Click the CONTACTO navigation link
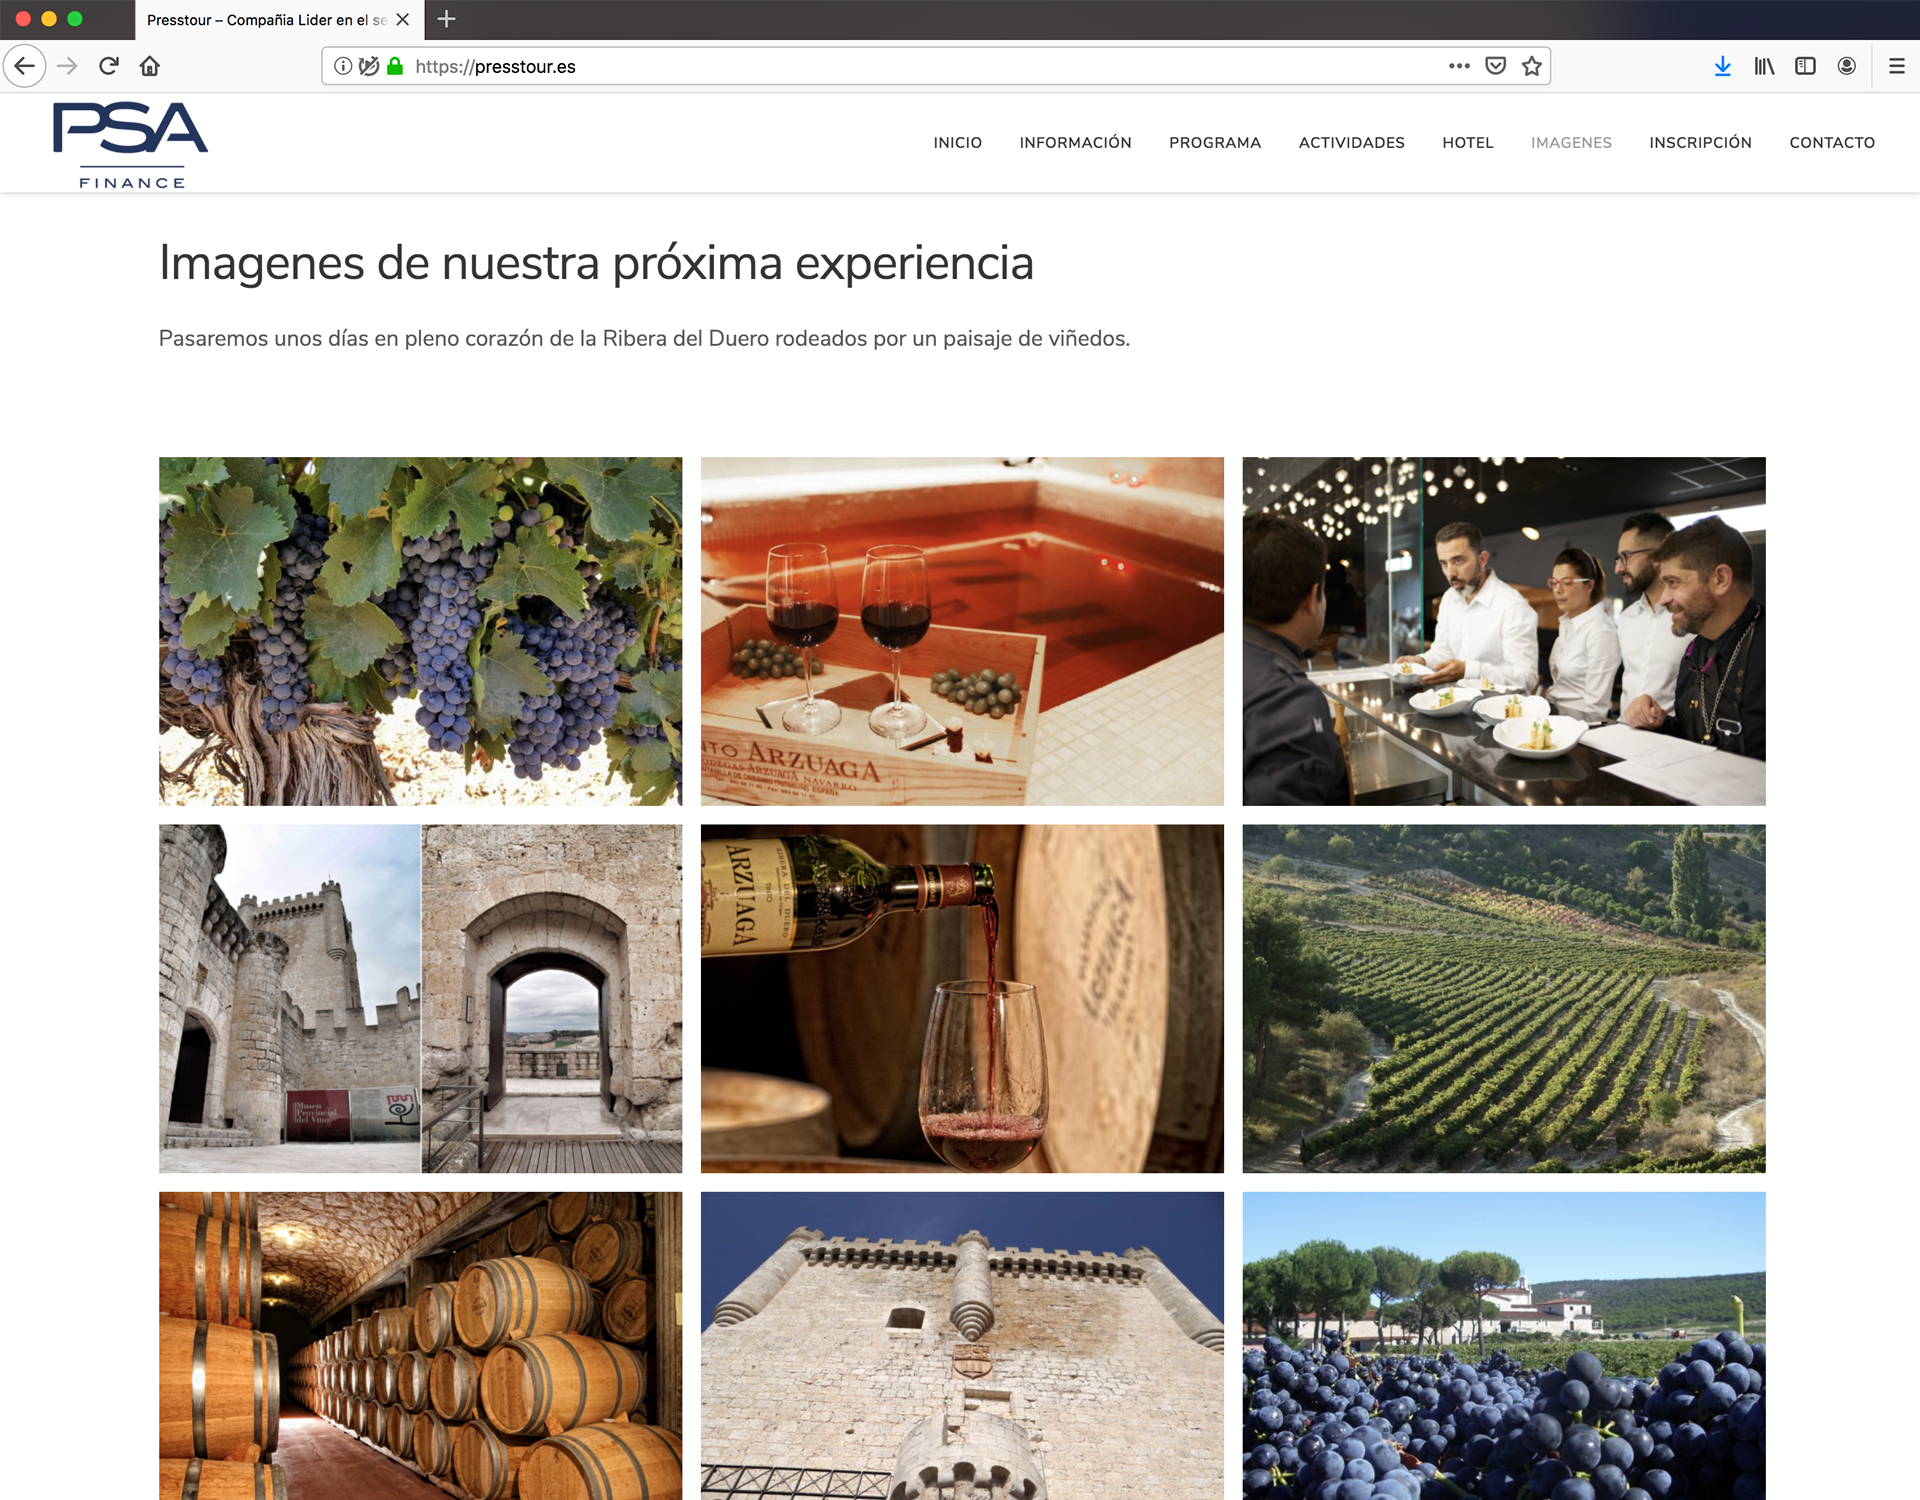This screenshot has width=1920, height=1500. (1831, 143)
